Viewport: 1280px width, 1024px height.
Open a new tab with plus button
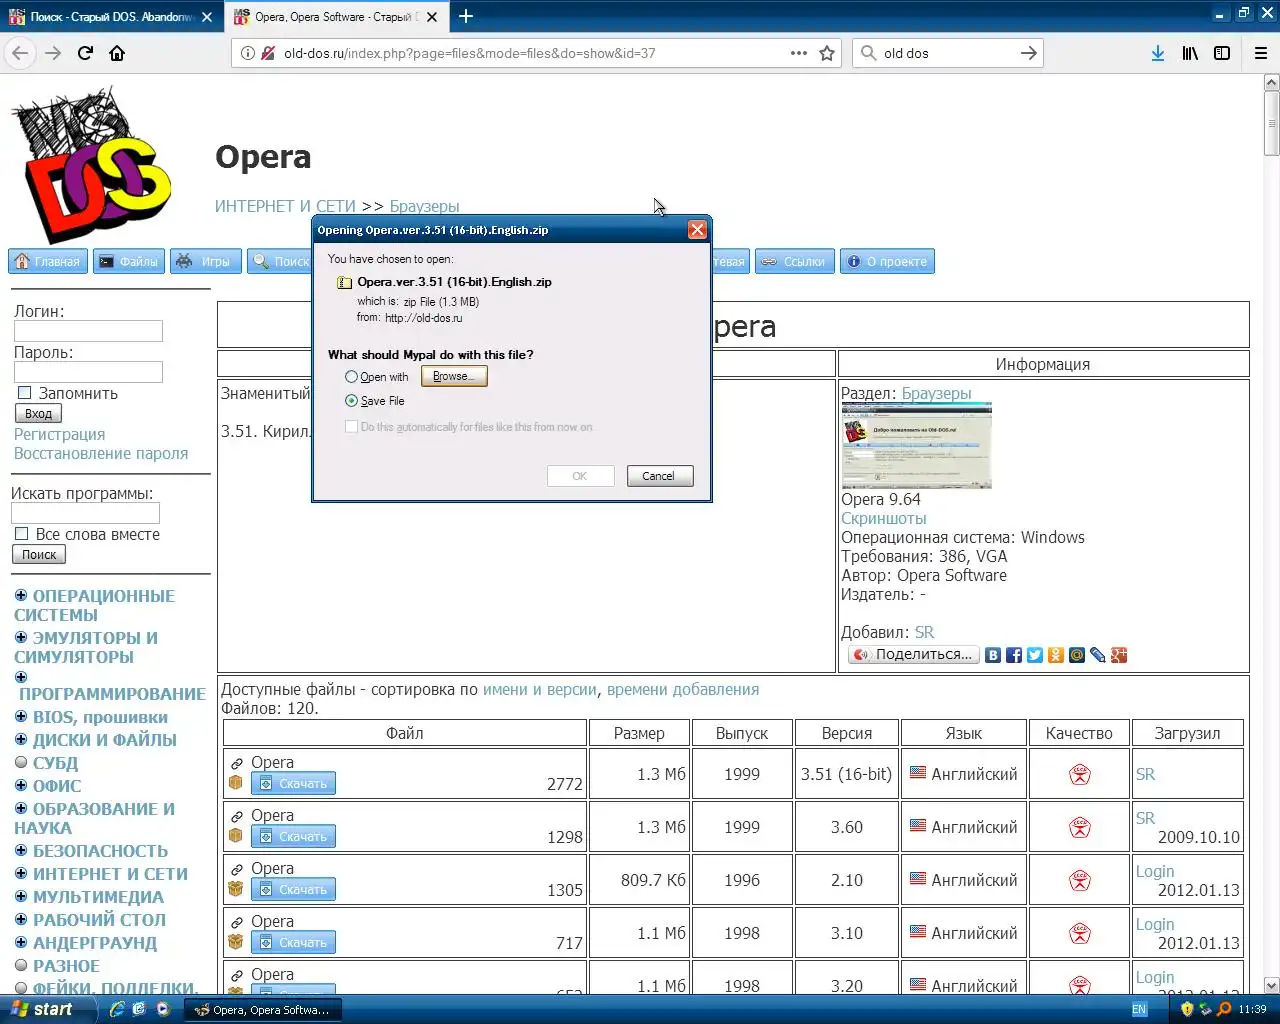(x=466, y=16)
